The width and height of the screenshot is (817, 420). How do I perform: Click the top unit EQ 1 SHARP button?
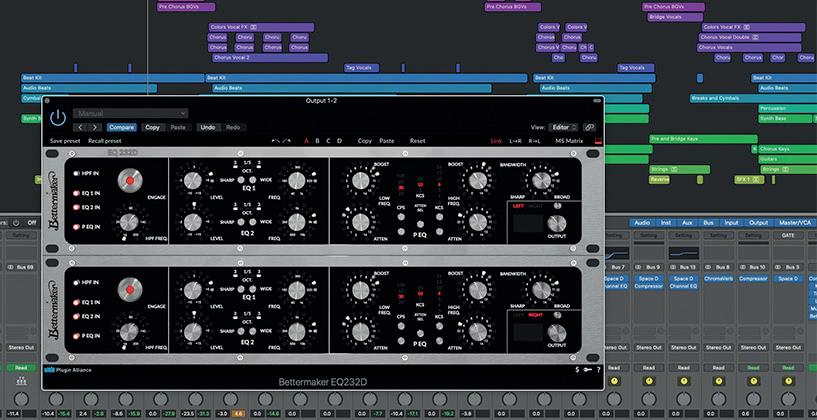tap(241, 180)
